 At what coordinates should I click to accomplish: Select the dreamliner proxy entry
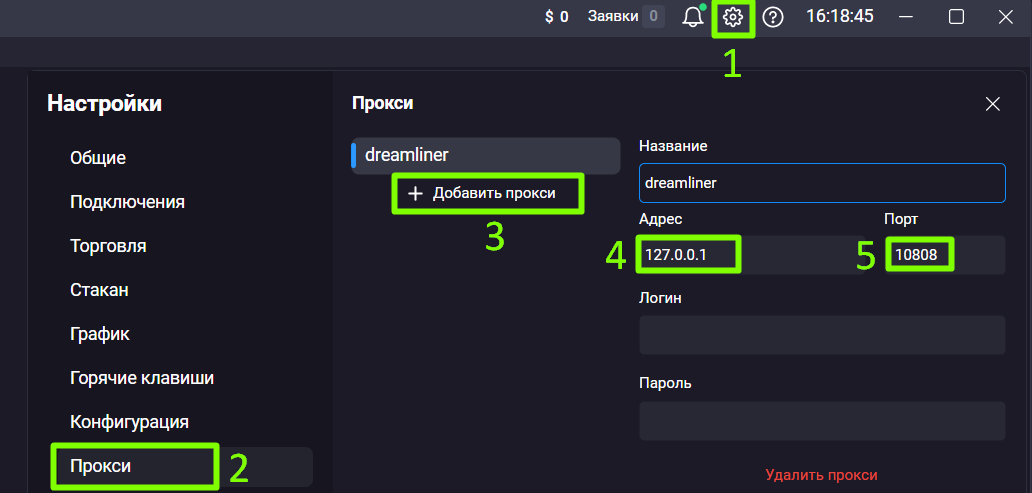click(485, 156)
